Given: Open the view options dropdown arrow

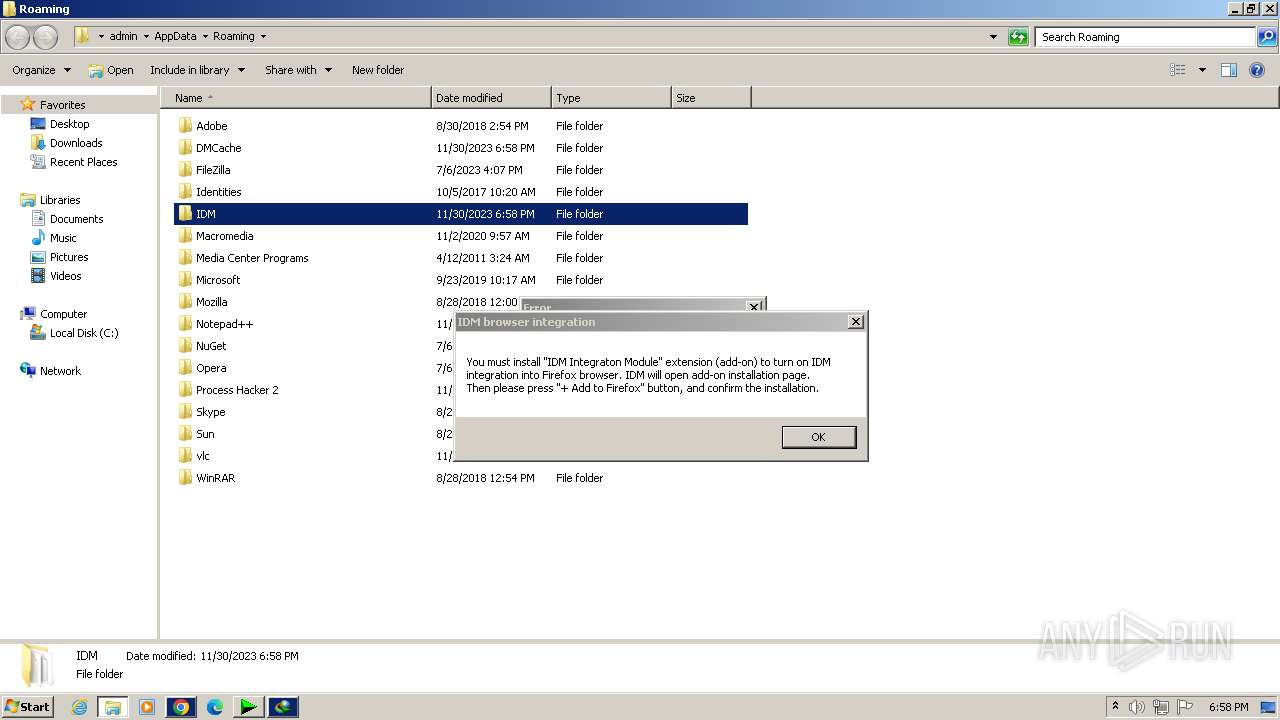Looking at the screenshot, I should click(x=1202, y=70).
